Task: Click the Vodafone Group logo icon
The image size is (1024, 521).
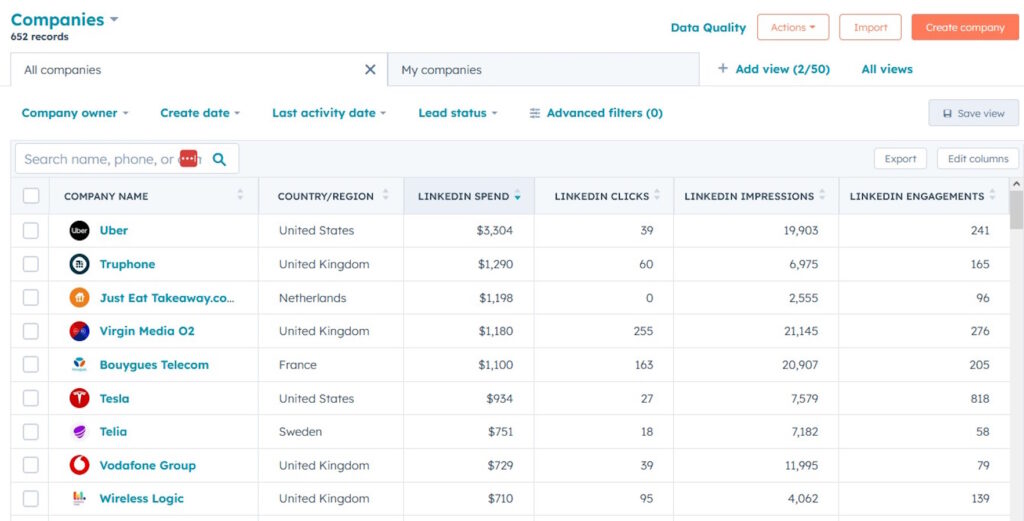Action: (79, 466)
